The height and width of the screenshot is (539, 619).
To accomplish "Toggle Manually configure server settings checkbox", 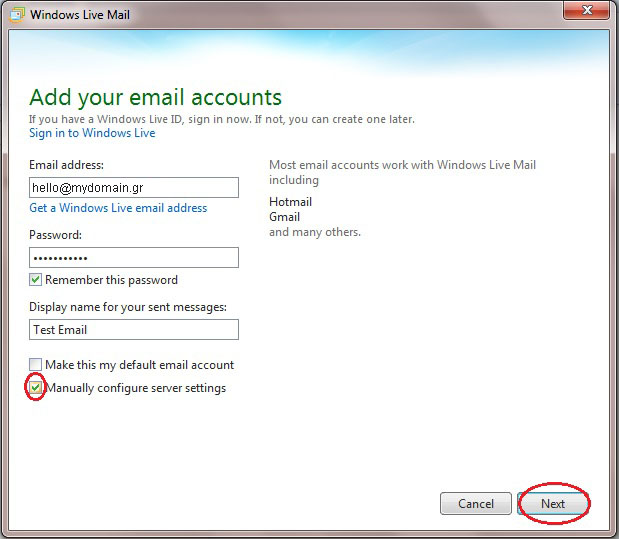I will pyautogui.click(x=35, y=387).
